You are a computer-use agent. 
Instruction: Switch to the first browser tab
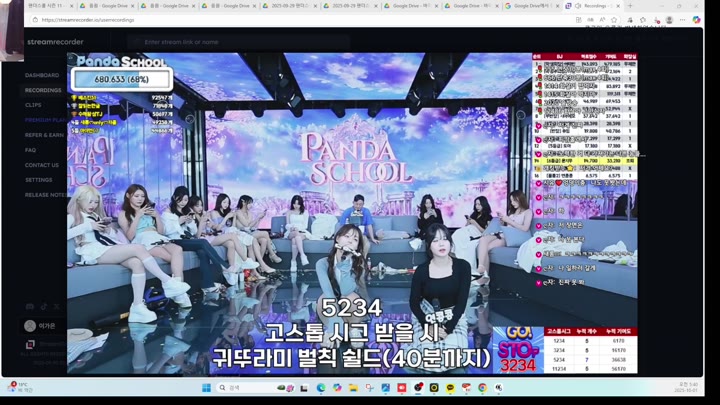[x=40, y=6]
